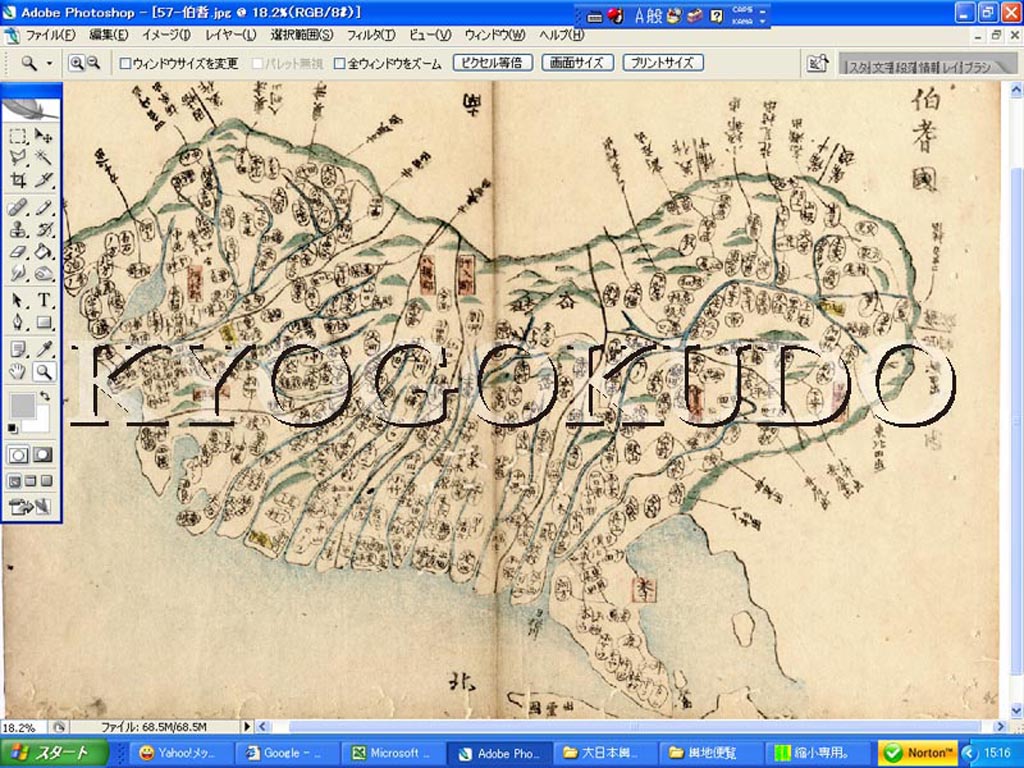Choose the Pencil/Brush tool
The height and width of the screenshot is (768, 1024).
44,208
